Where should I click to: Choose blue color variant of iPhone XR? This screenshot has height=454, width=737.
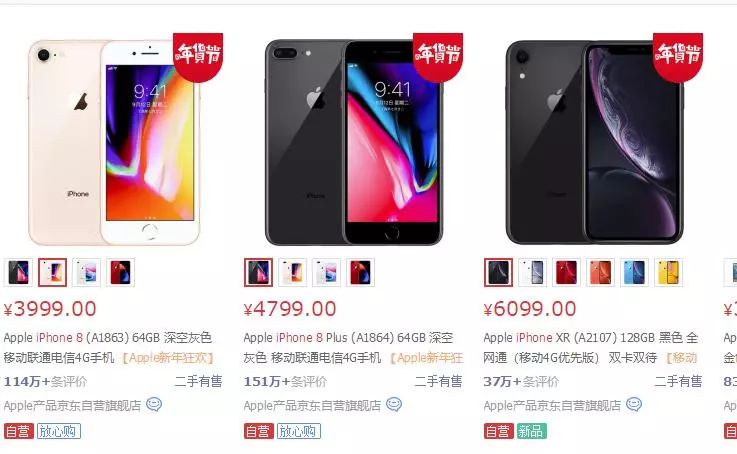tap(635, 273)
